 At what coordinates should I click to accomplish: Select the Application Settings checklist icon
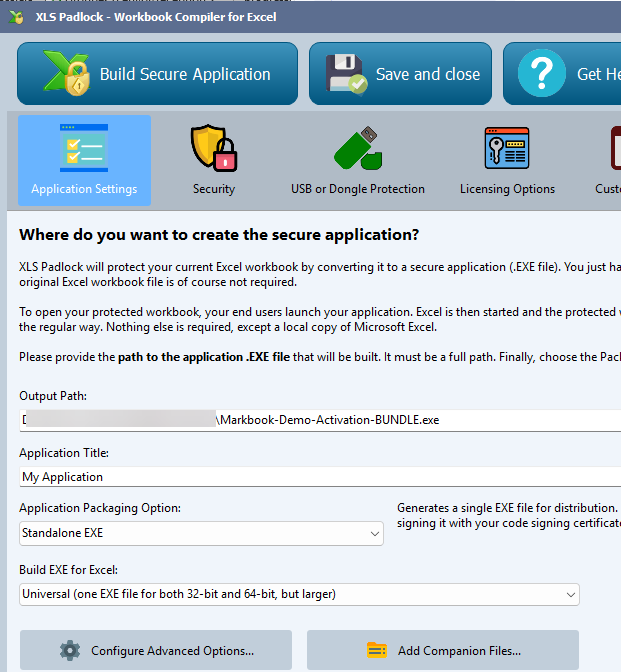point(84,149)
